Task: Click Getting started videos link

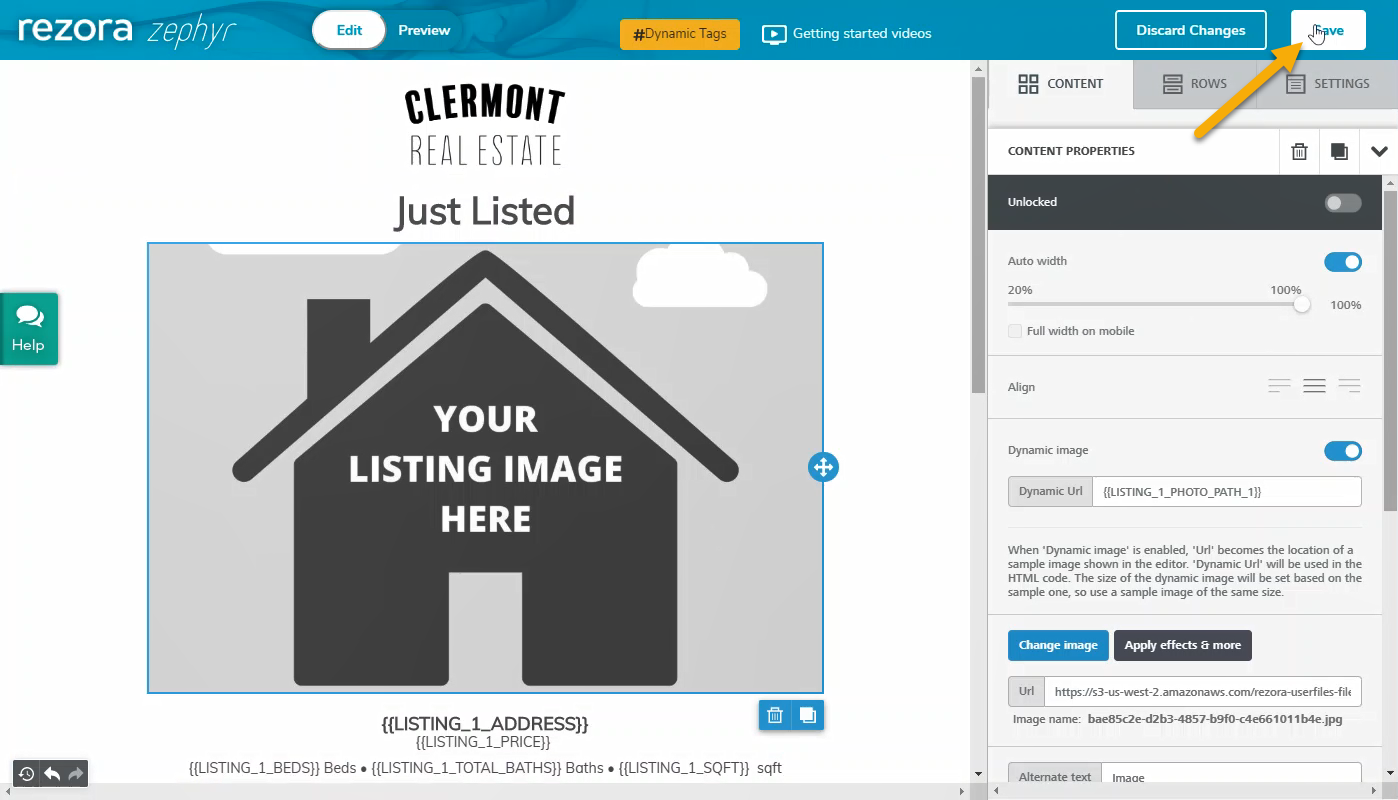Action: tap(847, 34)
